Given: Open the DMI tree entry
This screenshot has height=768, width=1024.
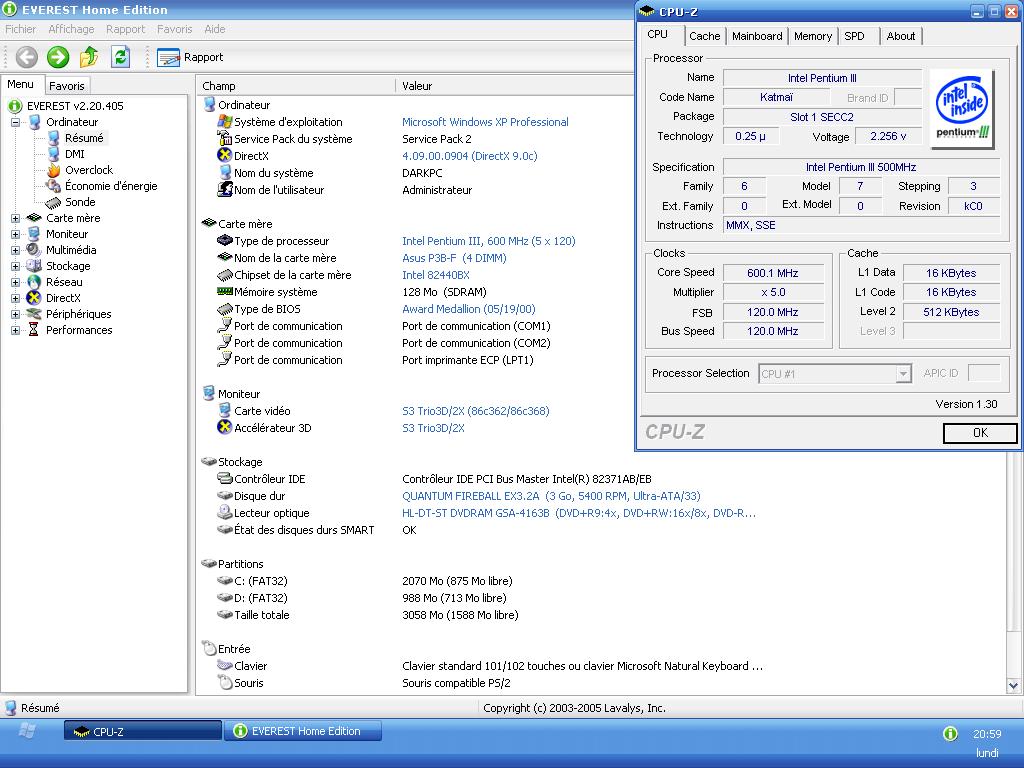Looking at the screenshot, I should click(74, 154).
